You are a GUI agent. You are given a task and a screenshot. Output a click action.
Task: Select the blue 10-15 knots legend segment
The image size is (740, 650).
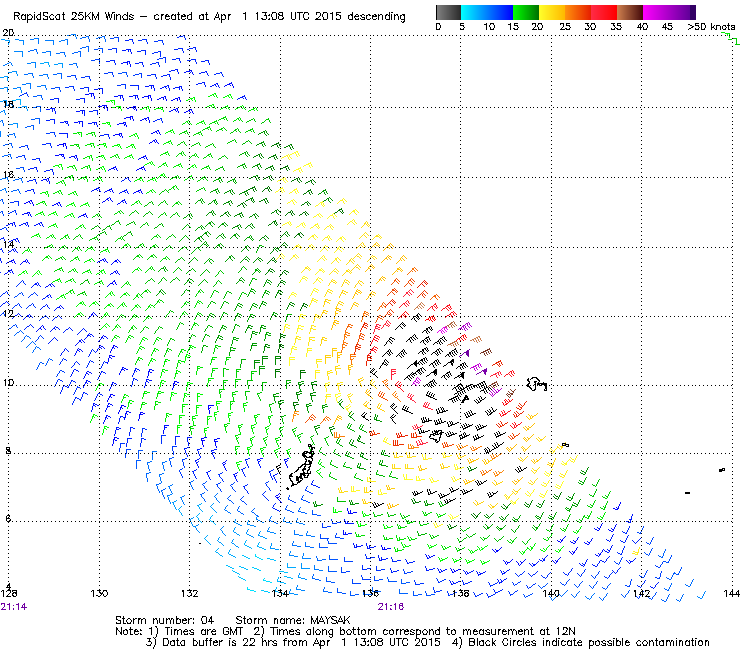(x=500, y=12)
